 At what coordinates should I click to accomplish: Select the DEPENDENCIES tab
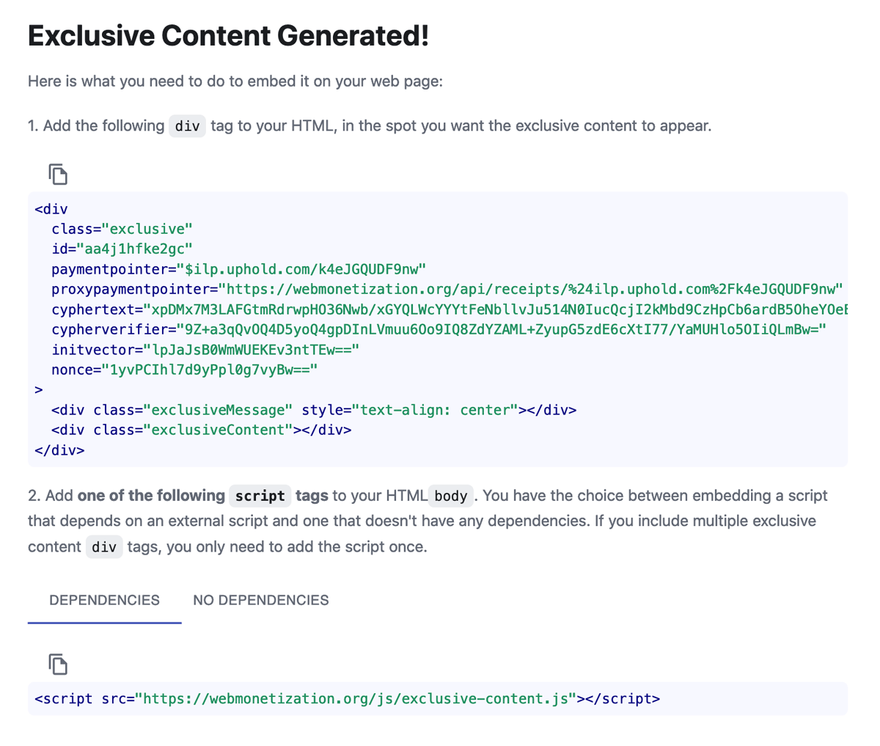click(104, 600)
